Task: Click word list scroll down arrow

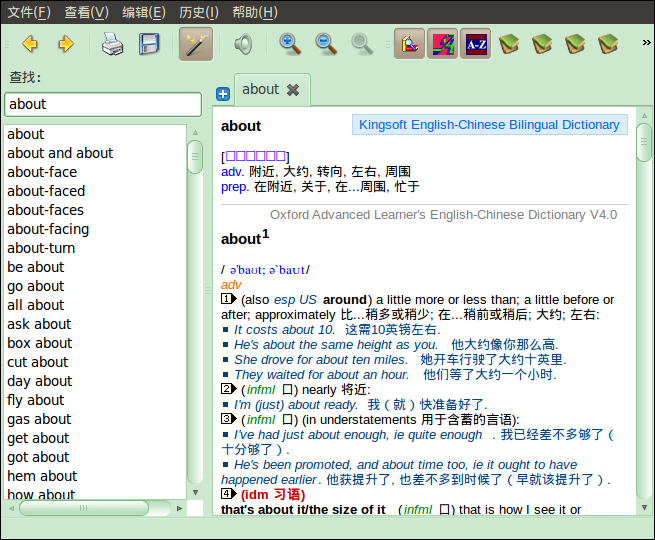Action: (195, 493)
